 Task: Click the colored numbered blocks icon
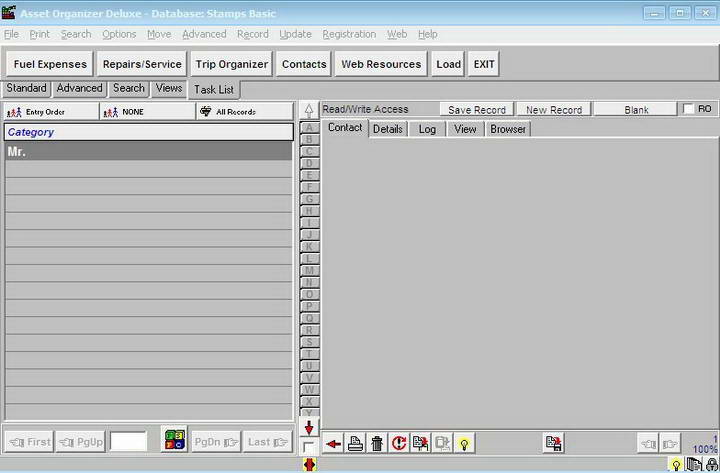point(175,439)
